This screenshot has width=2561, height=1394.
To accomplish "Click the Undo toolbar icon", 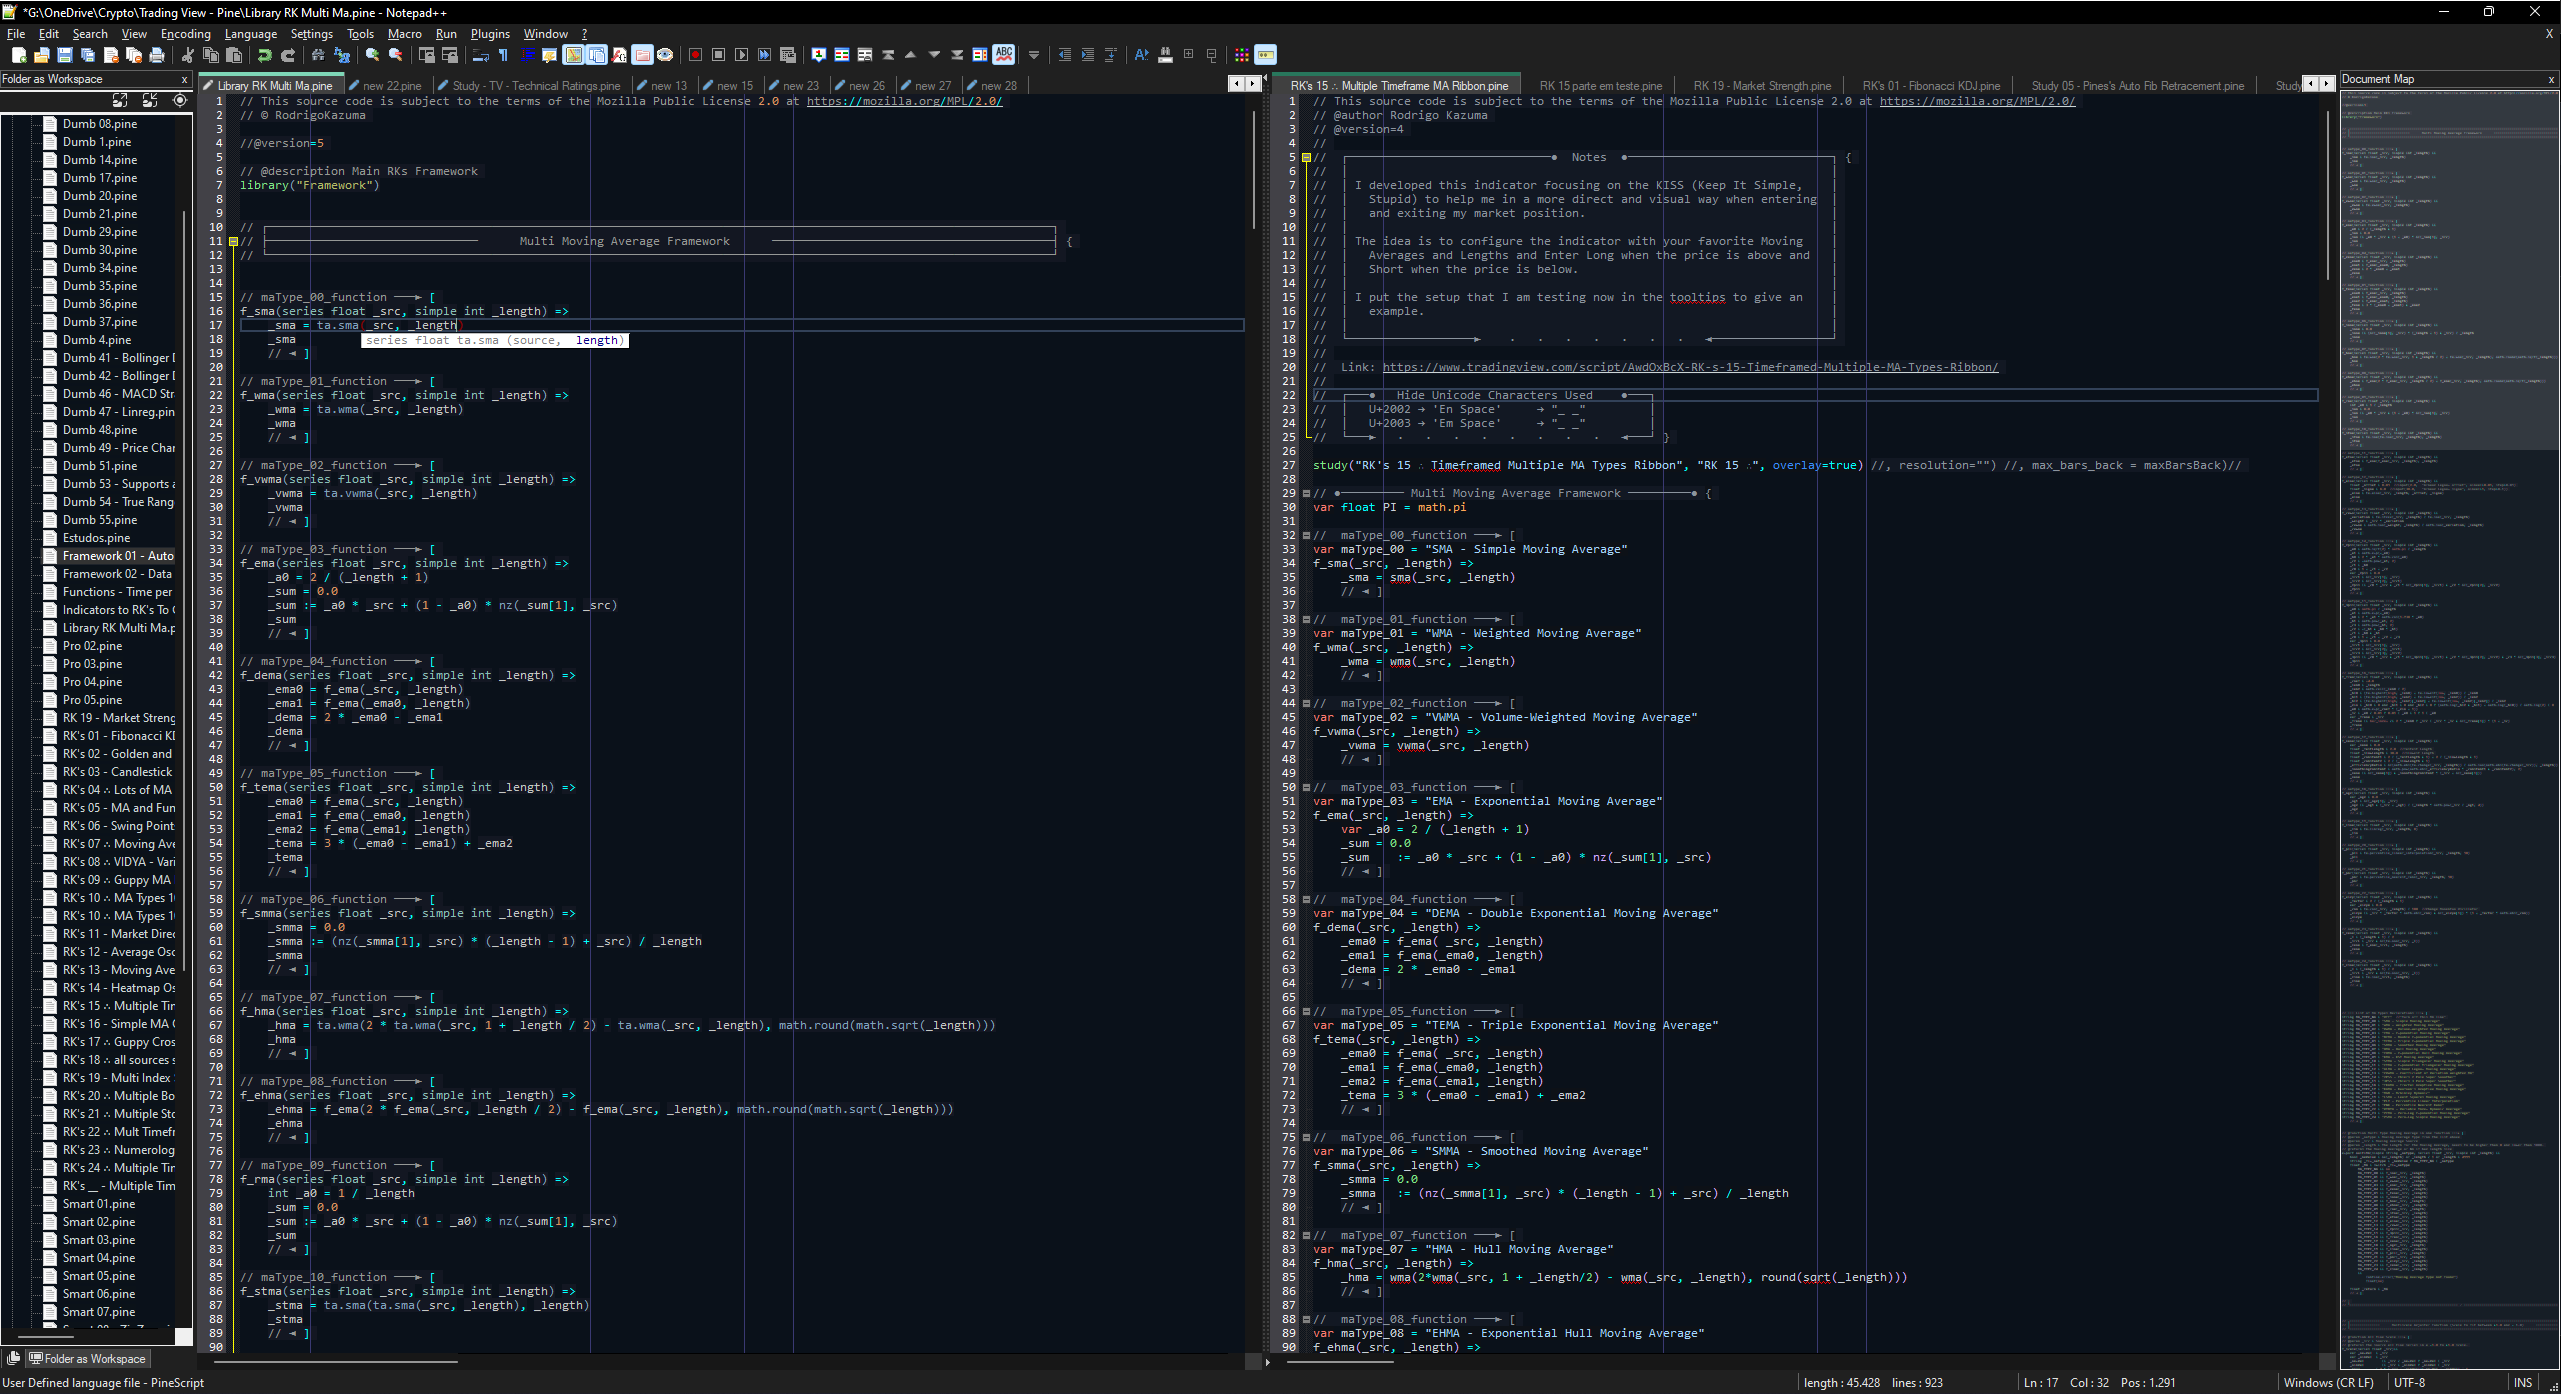I will (x=264, y=55).
